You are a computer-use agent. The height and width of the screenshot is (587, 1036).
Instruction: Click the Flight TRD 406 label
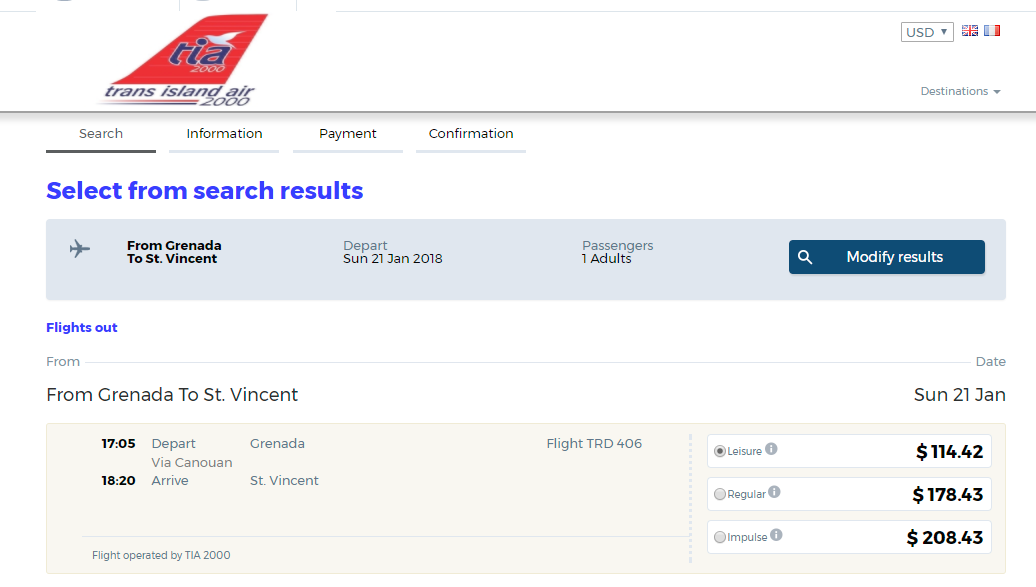click(594, 444)
